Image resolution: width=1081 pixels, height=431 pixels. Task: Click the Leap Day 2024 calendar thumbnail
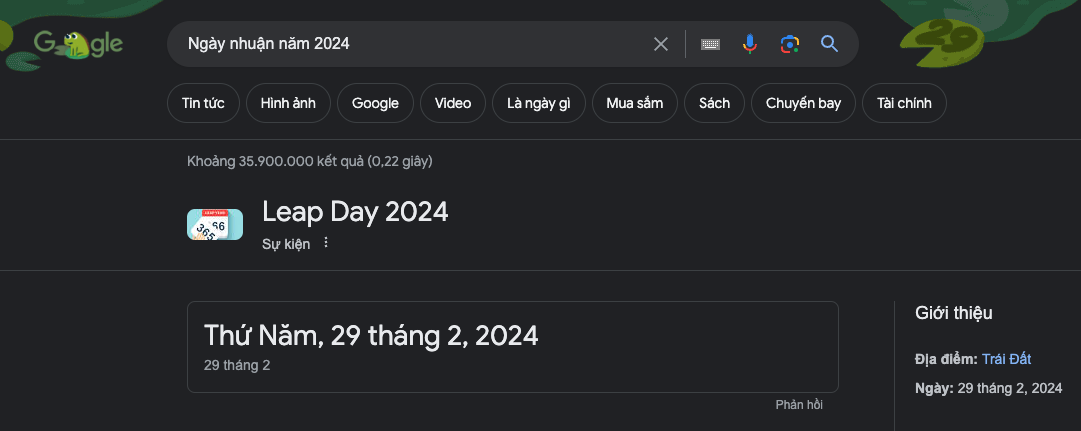click(x=215, y=225)
